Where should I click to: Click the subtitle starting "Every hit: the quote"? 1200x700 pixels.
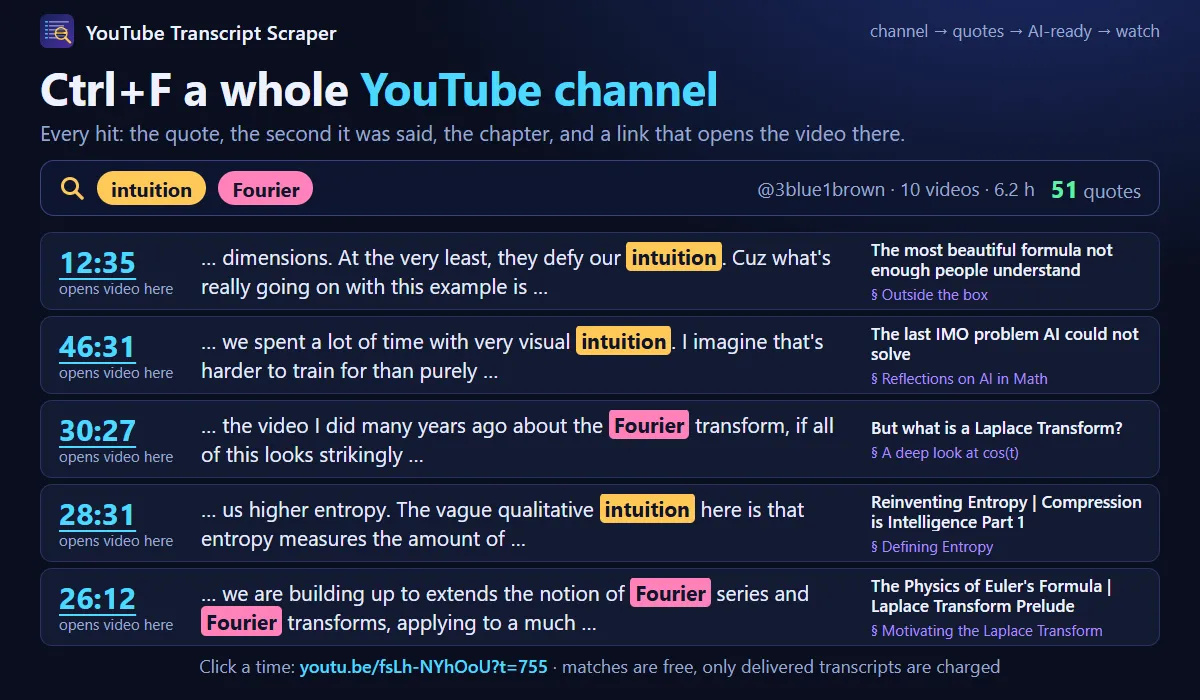(x=472, y=134)
